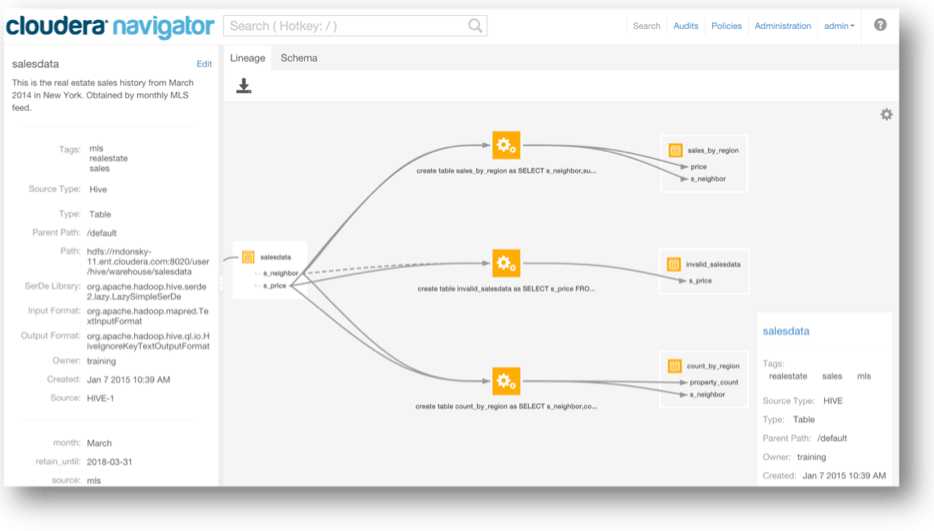Open the lineage settings gear icon

click(886, 114)
